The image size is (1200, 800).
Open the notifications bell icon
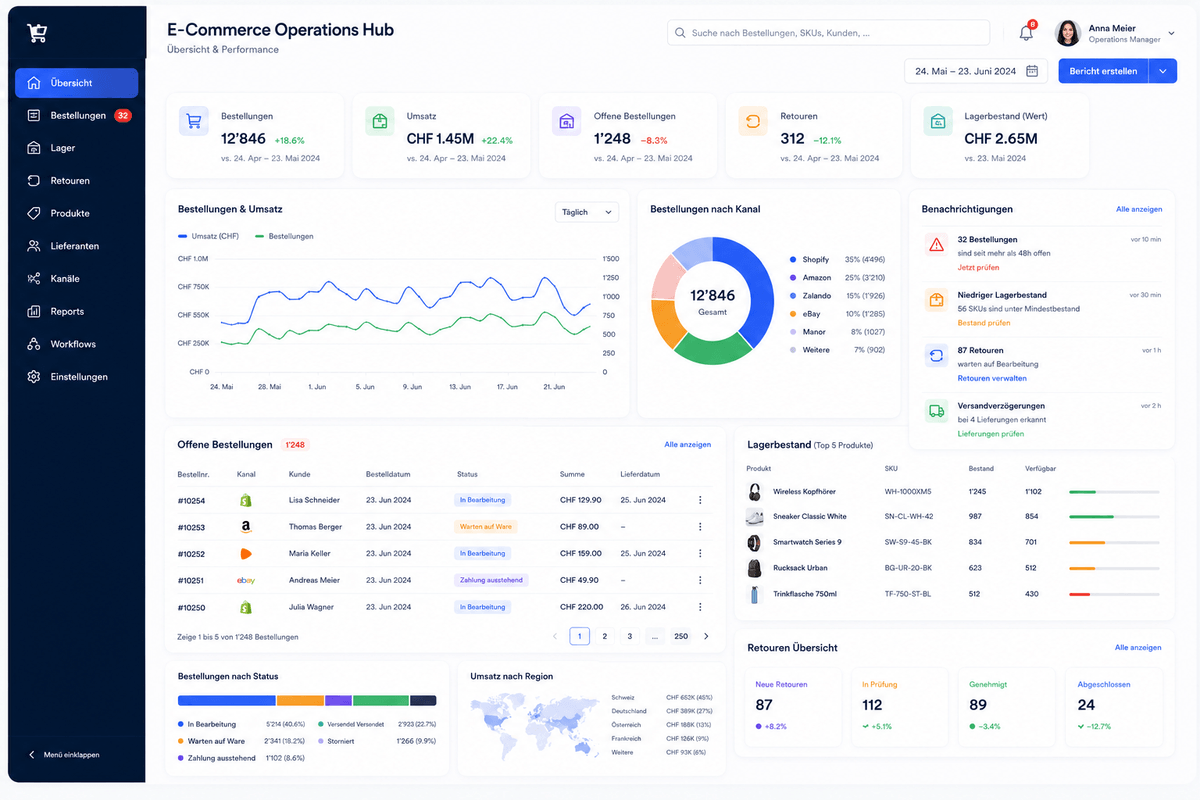pos(1026,33)
